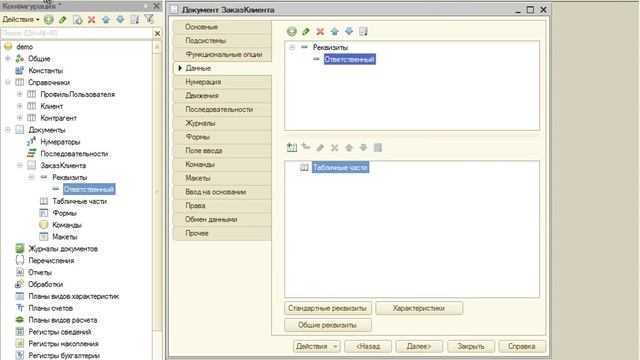Click Характеристики button
640x360 pixels.
419,308
